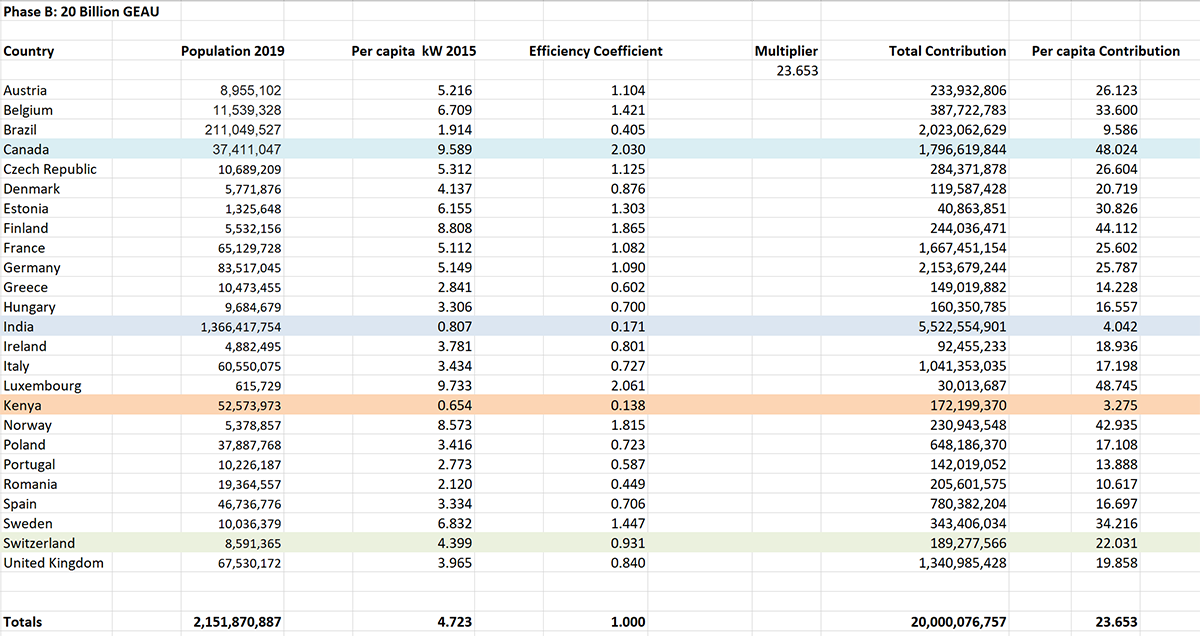
Task: Select Norway's efficiency coefficient 1.815
Action: point(628,425)
